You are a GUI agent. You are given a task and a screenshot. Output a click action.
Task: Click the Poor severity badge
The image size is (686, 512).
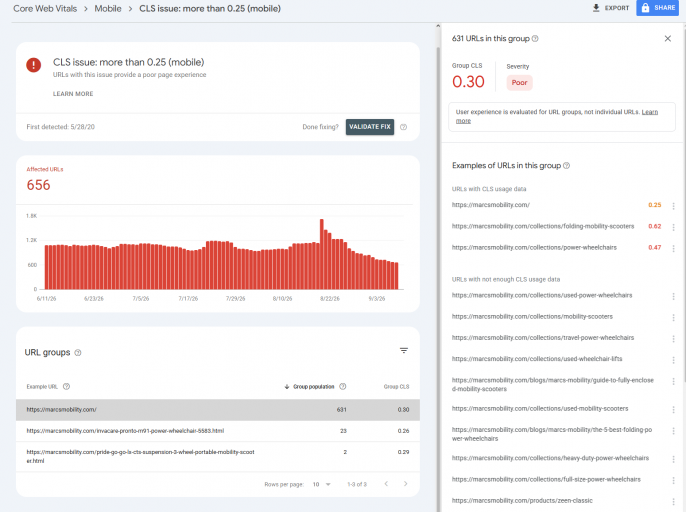pos(519,83)
